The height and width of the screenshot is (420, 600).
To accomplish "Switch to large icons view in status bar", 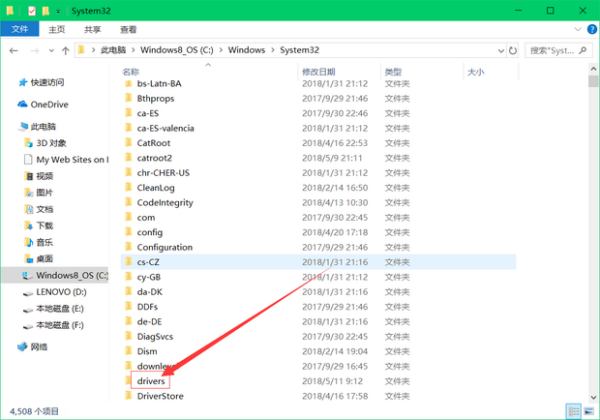I will click(588, 411).
